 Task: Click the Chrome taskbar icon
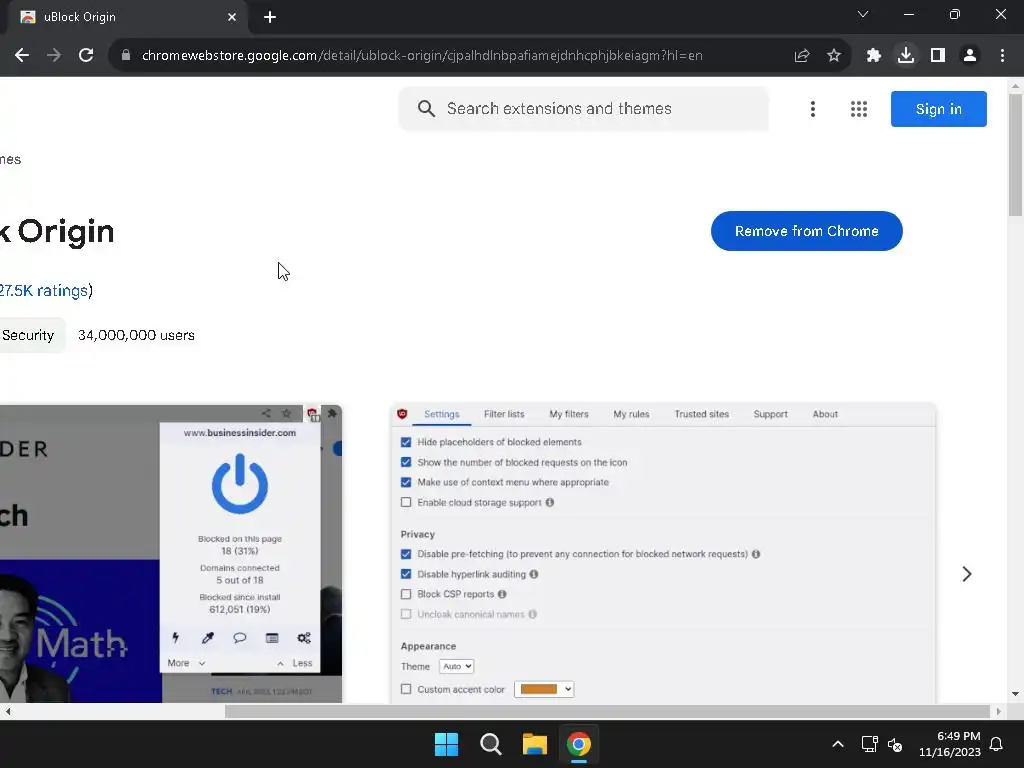click(579, 744)
